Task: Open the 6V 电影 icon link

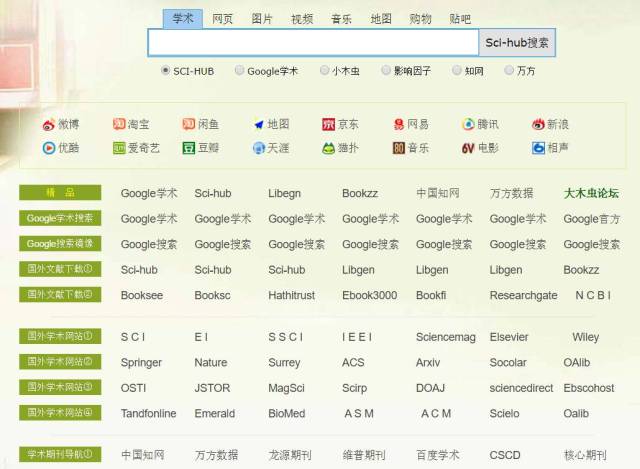Action: click(480, 148)
